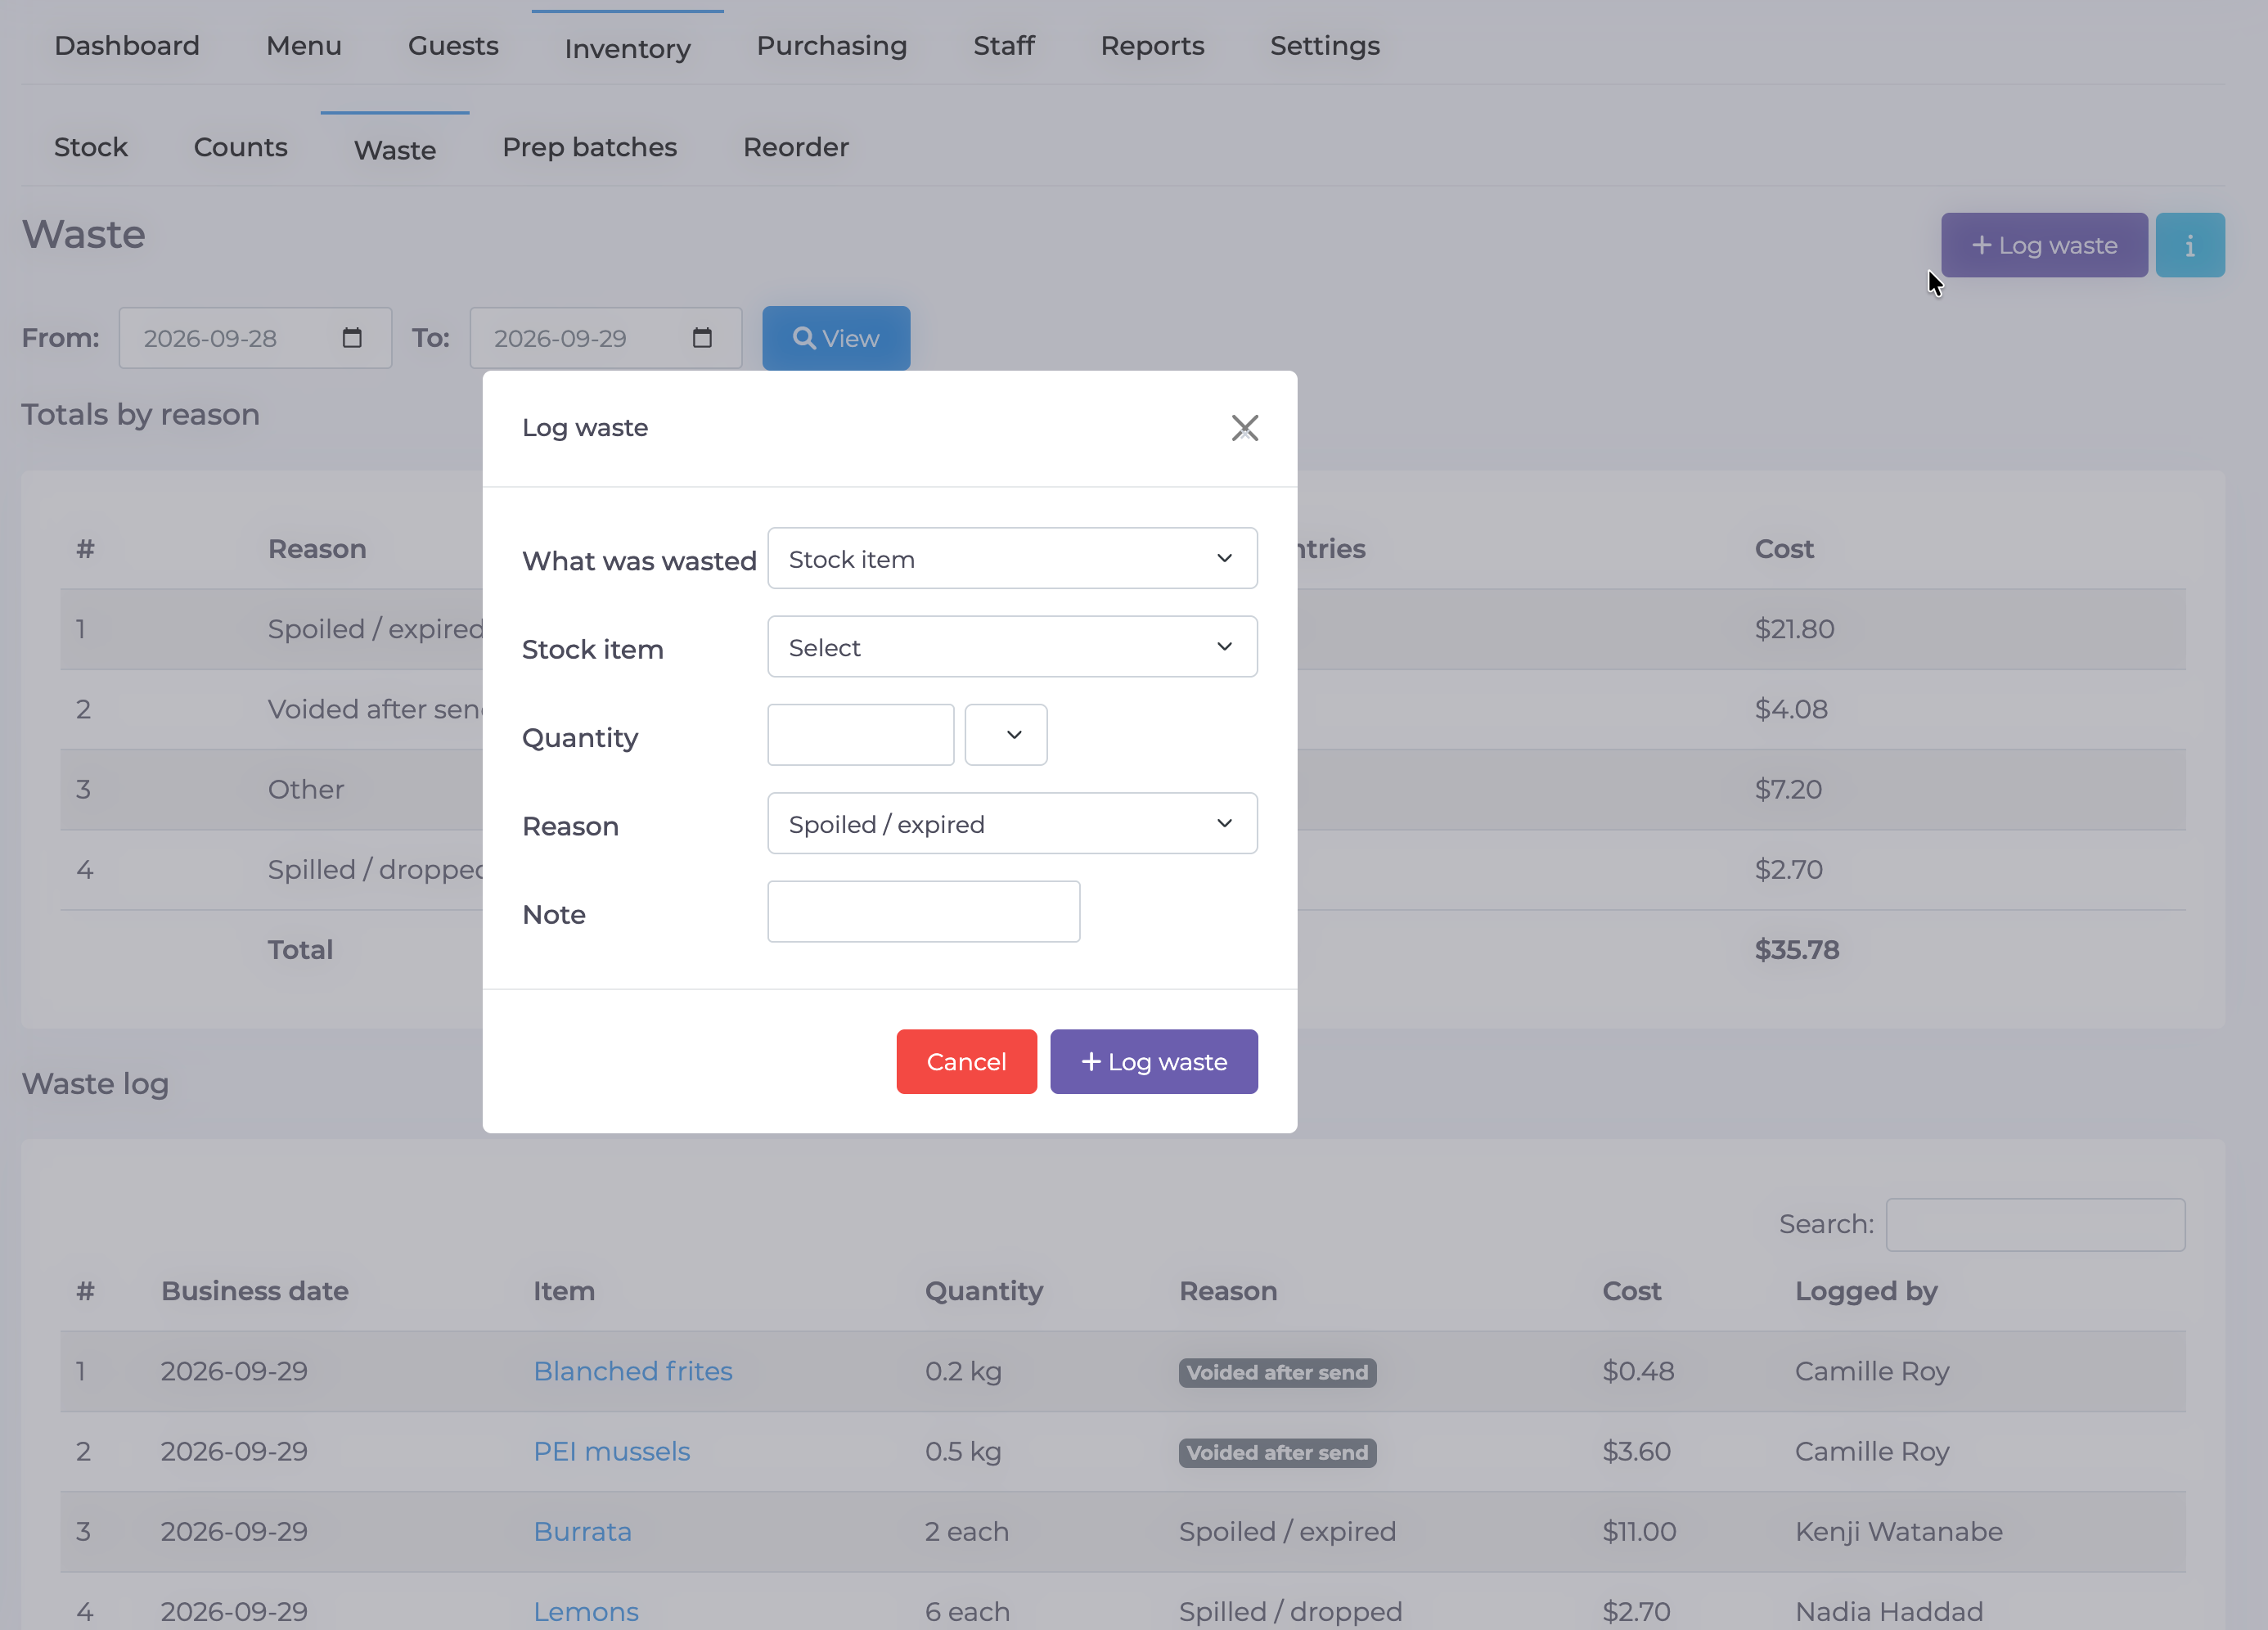2268x1630 pixels.
Task: Click Kenji Watanabe in the waste log
Action: point(1898,1531)
